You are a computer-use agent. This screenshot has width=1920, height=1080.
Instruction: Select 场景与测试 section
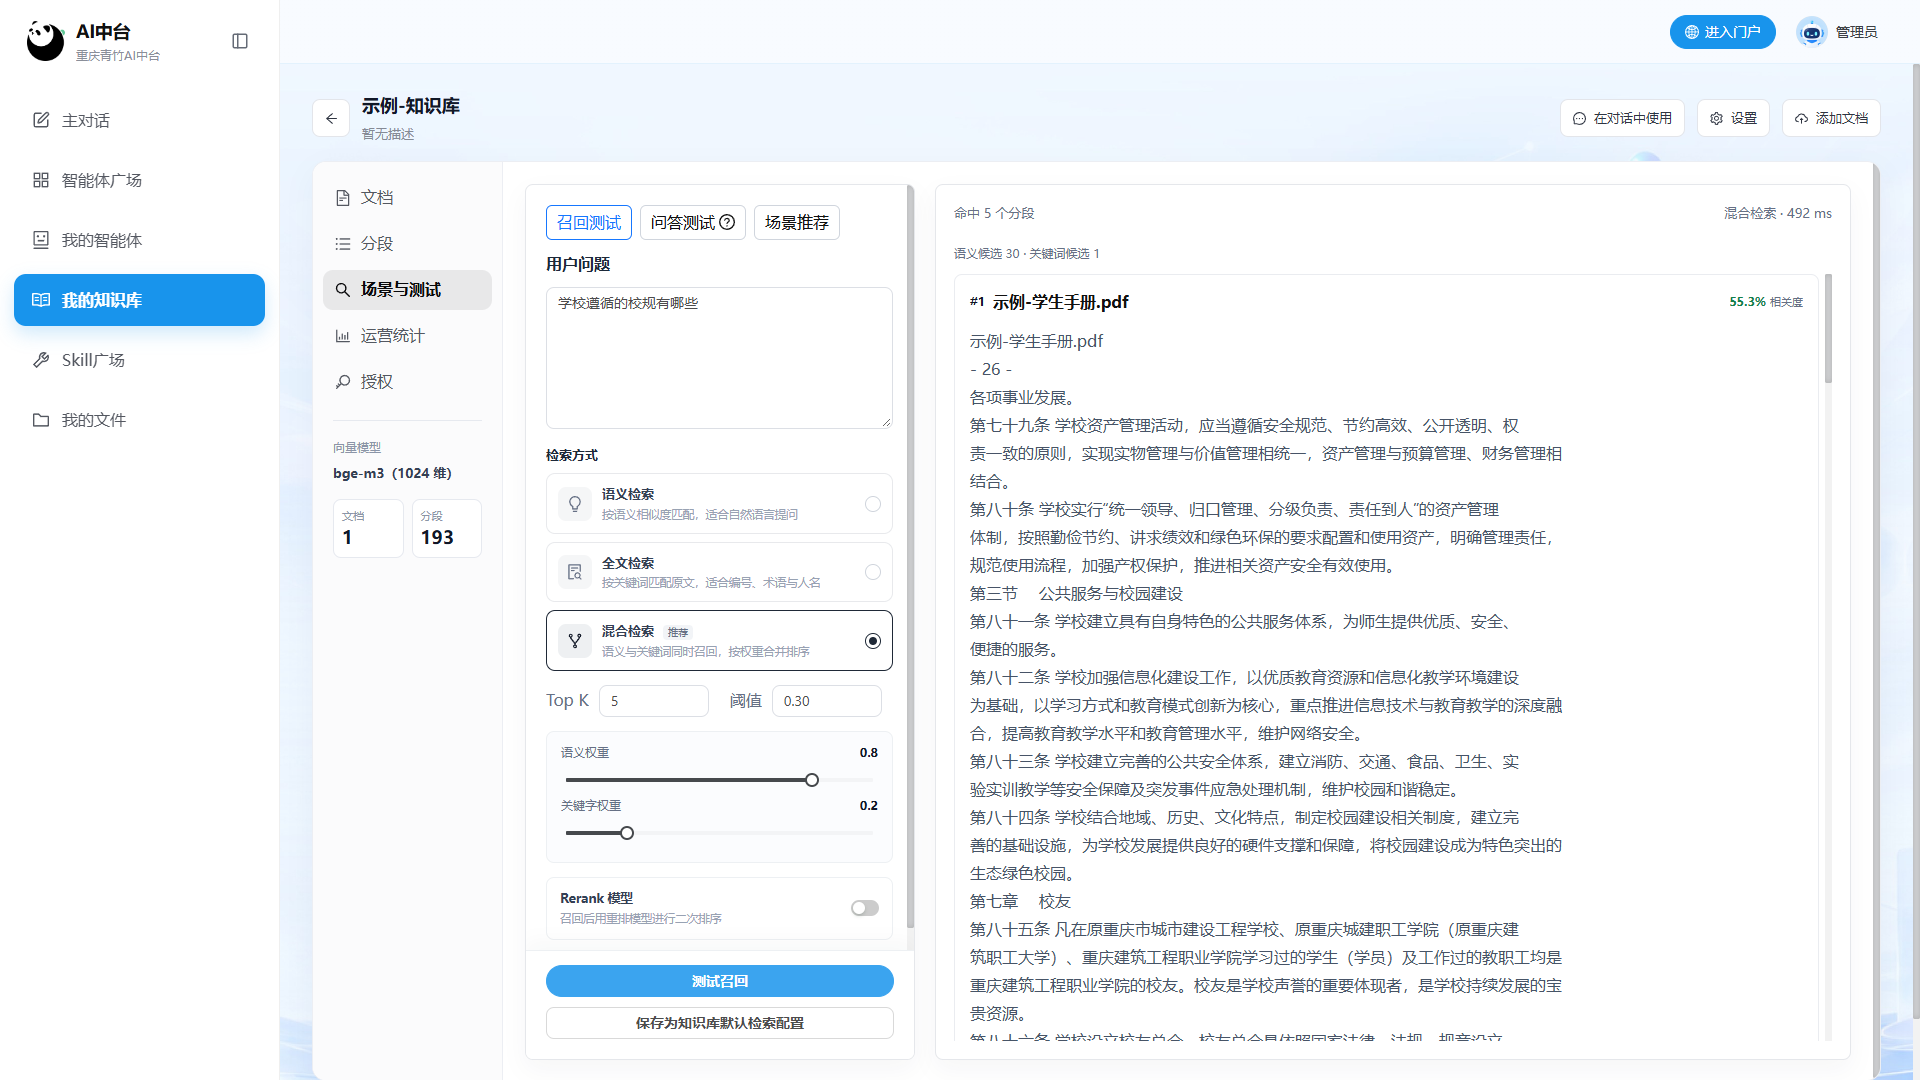tap(407, 289)
